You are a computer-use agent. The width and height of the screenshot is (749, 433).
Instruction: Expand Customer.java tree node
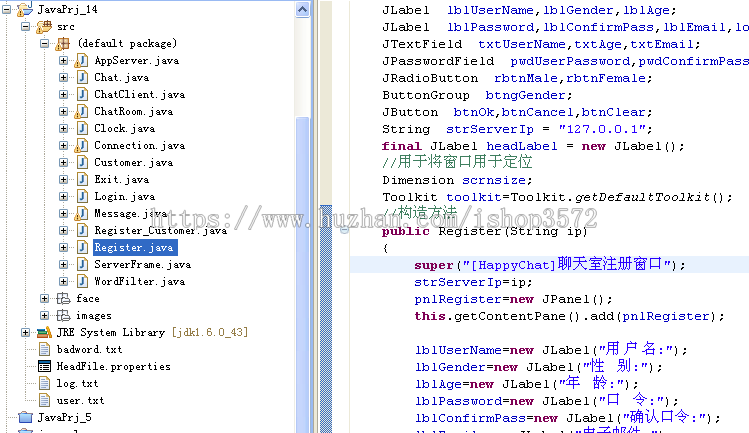(63, 162)
